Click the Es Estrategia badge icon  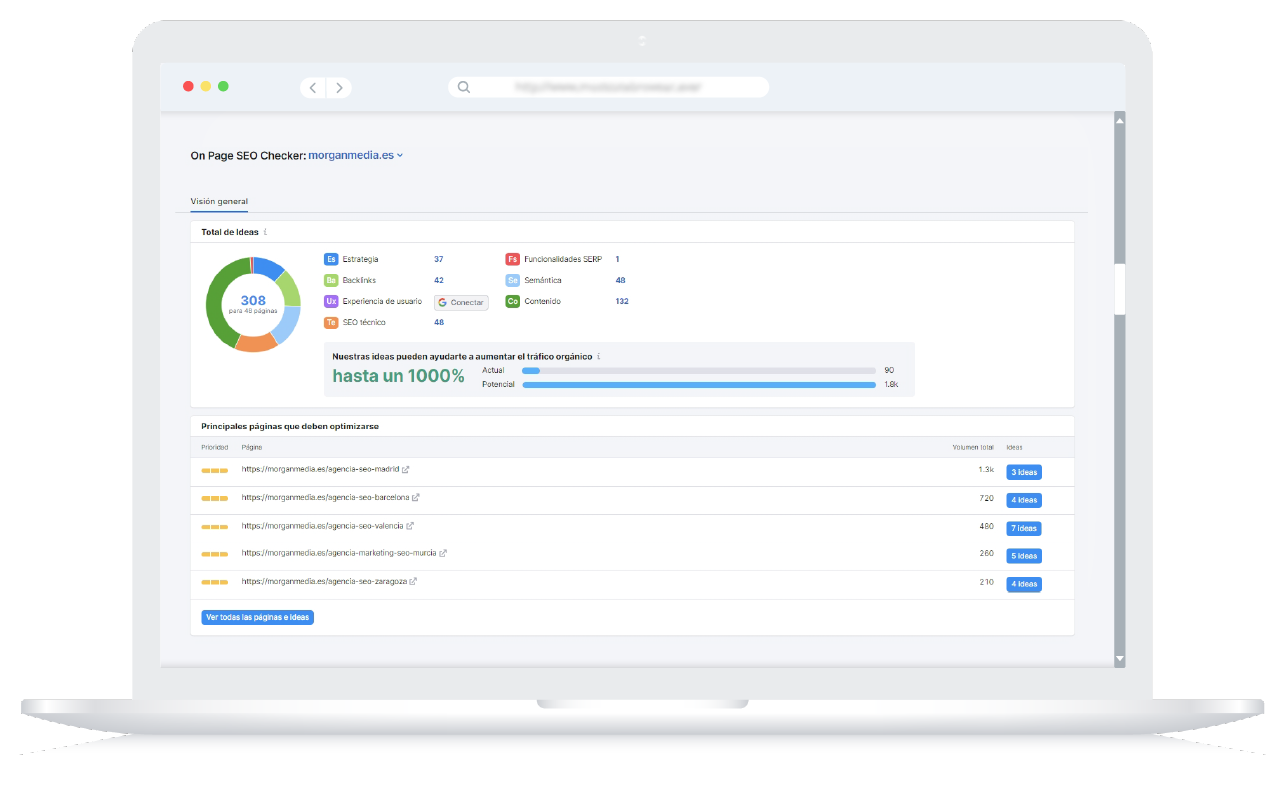(x=331, y=259)
